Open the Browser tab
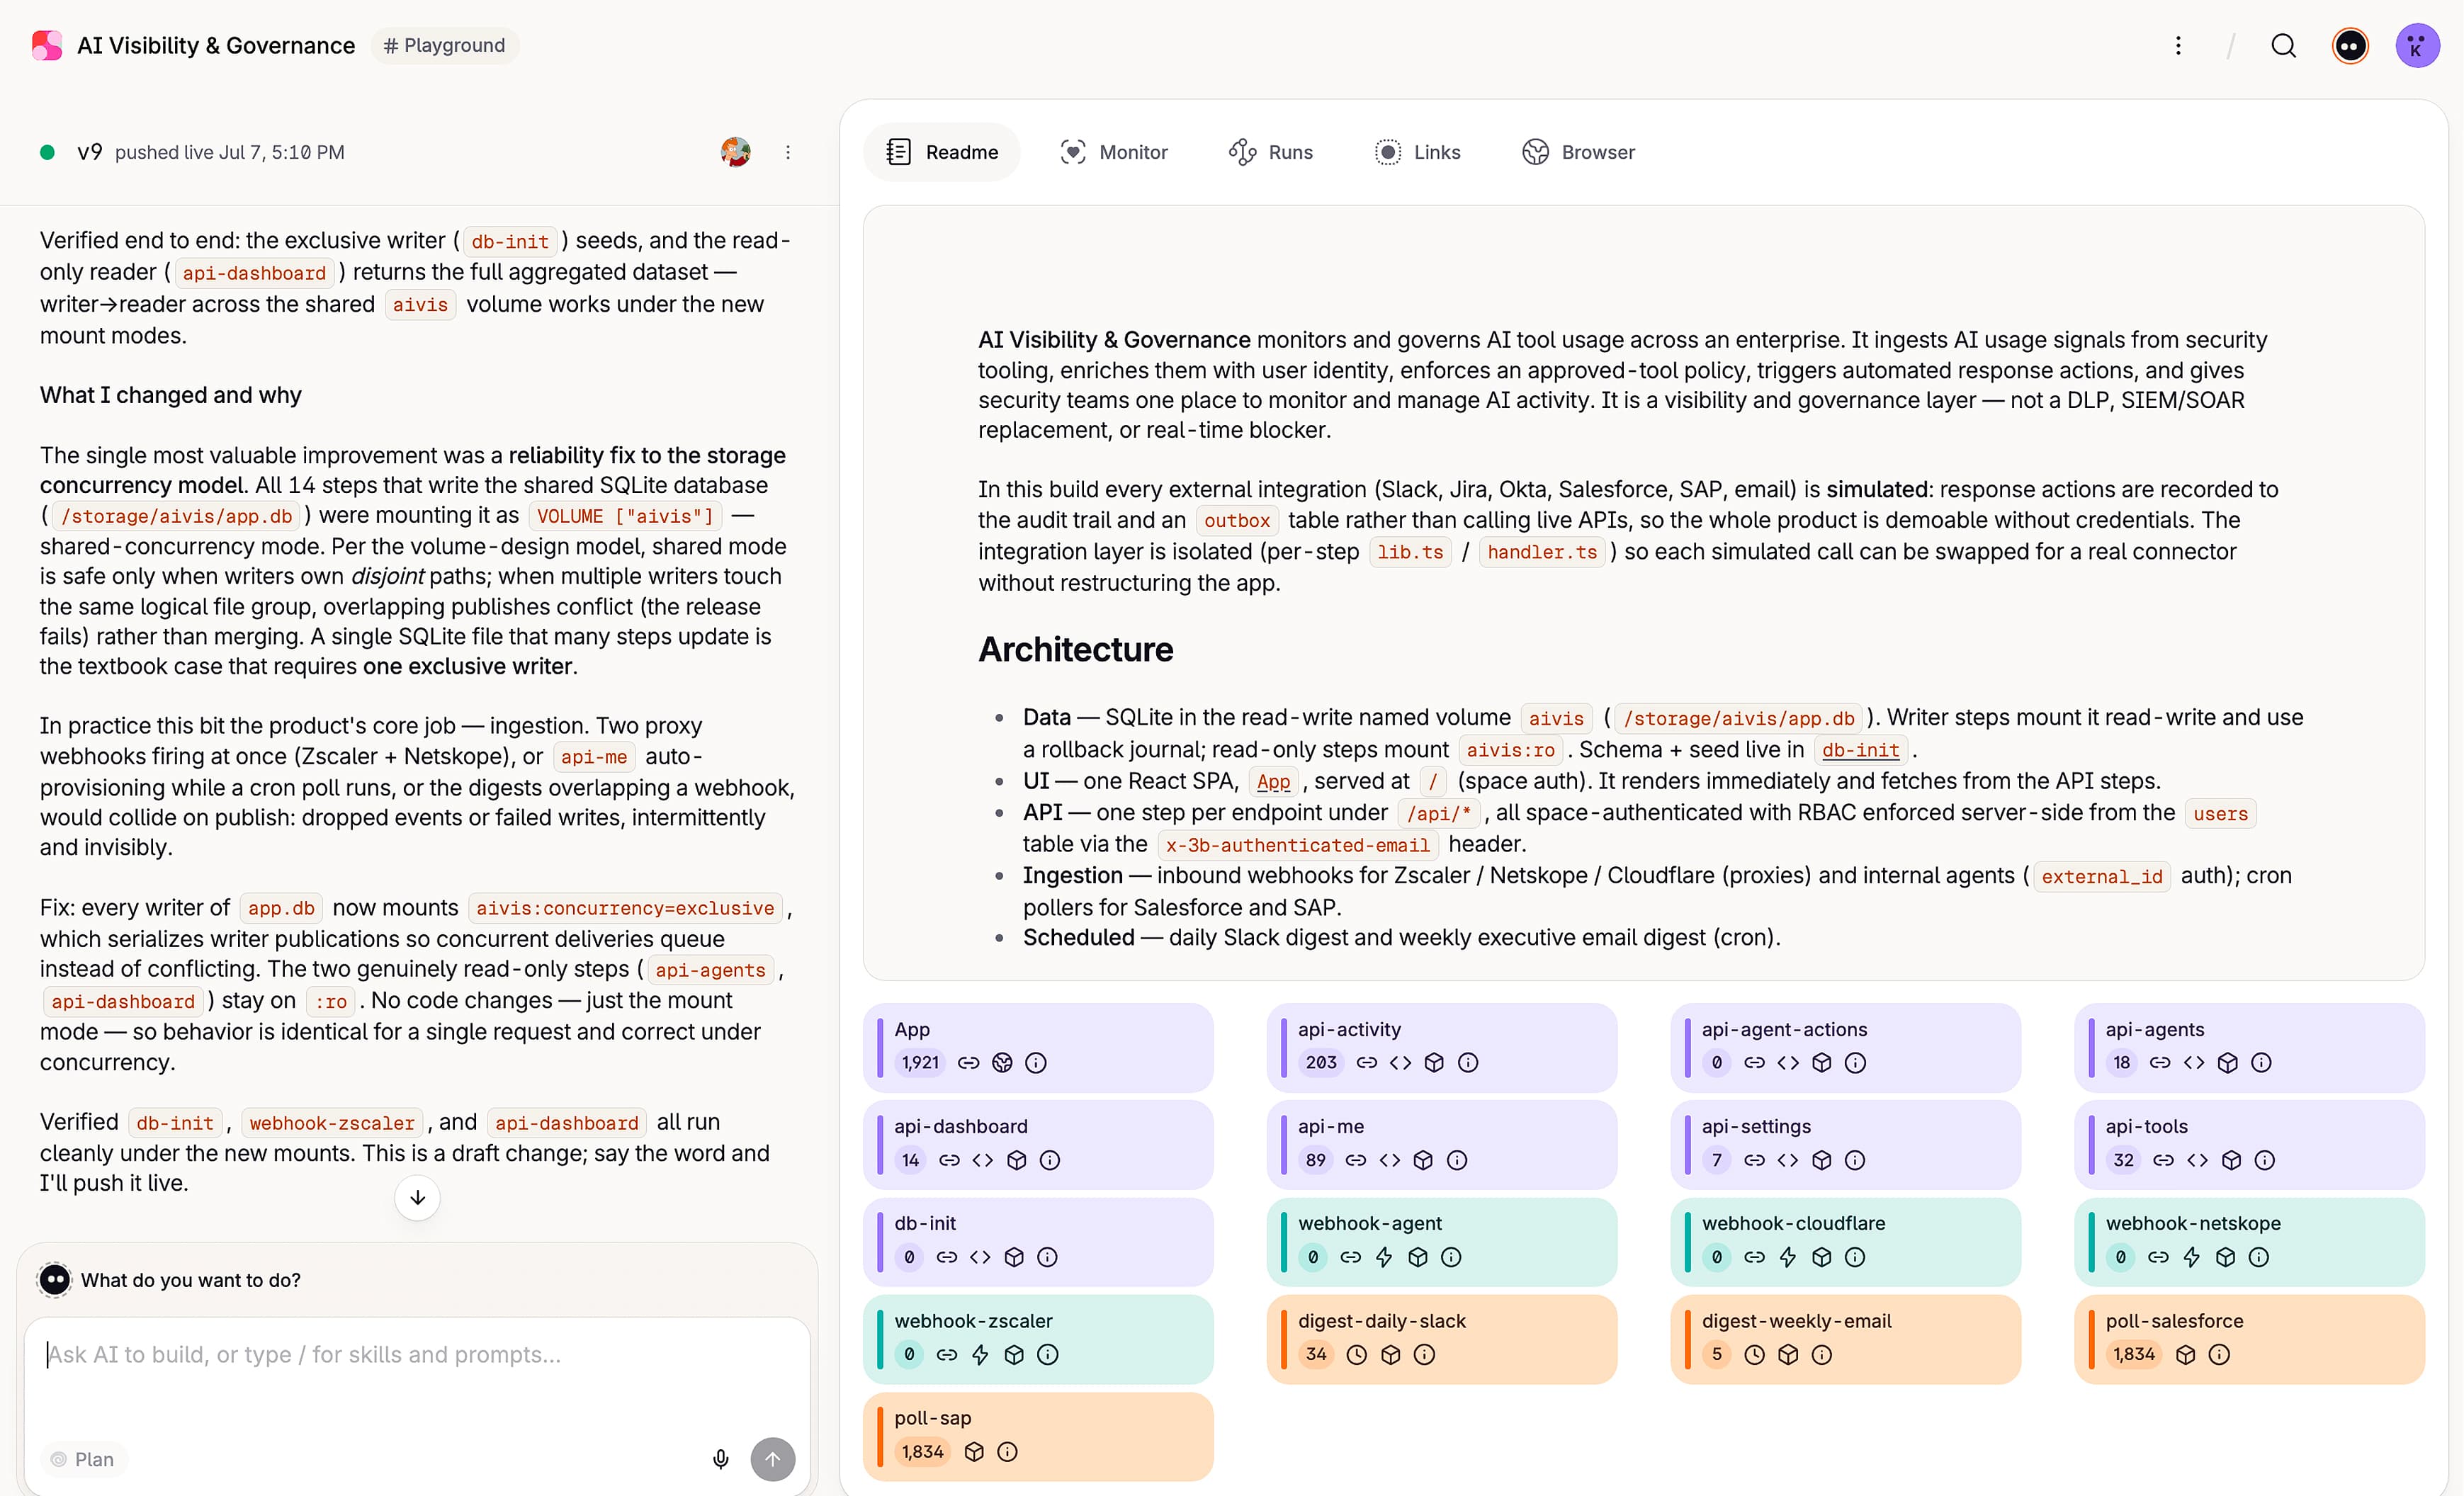This screenshot has width=2464, height=1496. pos(1579,152)
